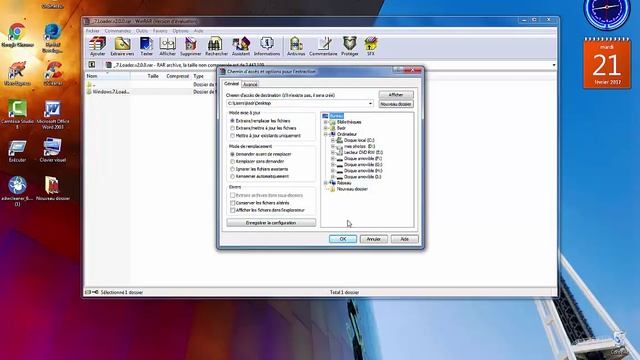Select the Nouveau dossier icon on the desktop
Screen dimensions: 640x360
pos(53,189)
